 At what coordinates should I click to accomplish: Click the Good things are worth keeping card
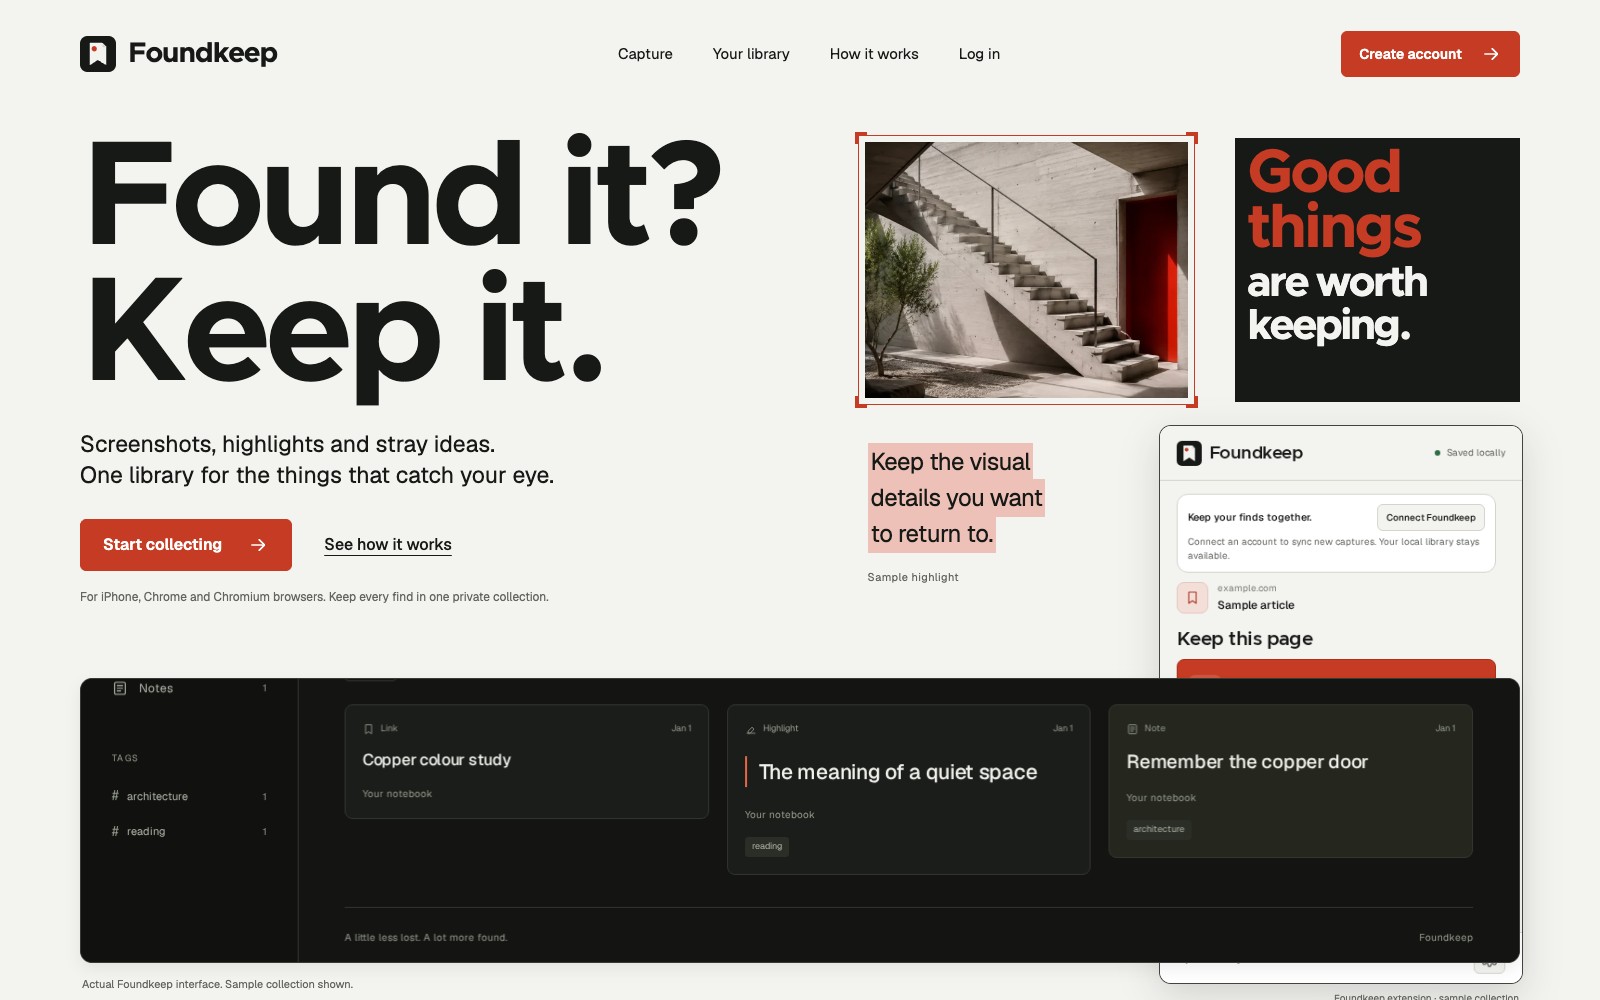[1377, 270]
